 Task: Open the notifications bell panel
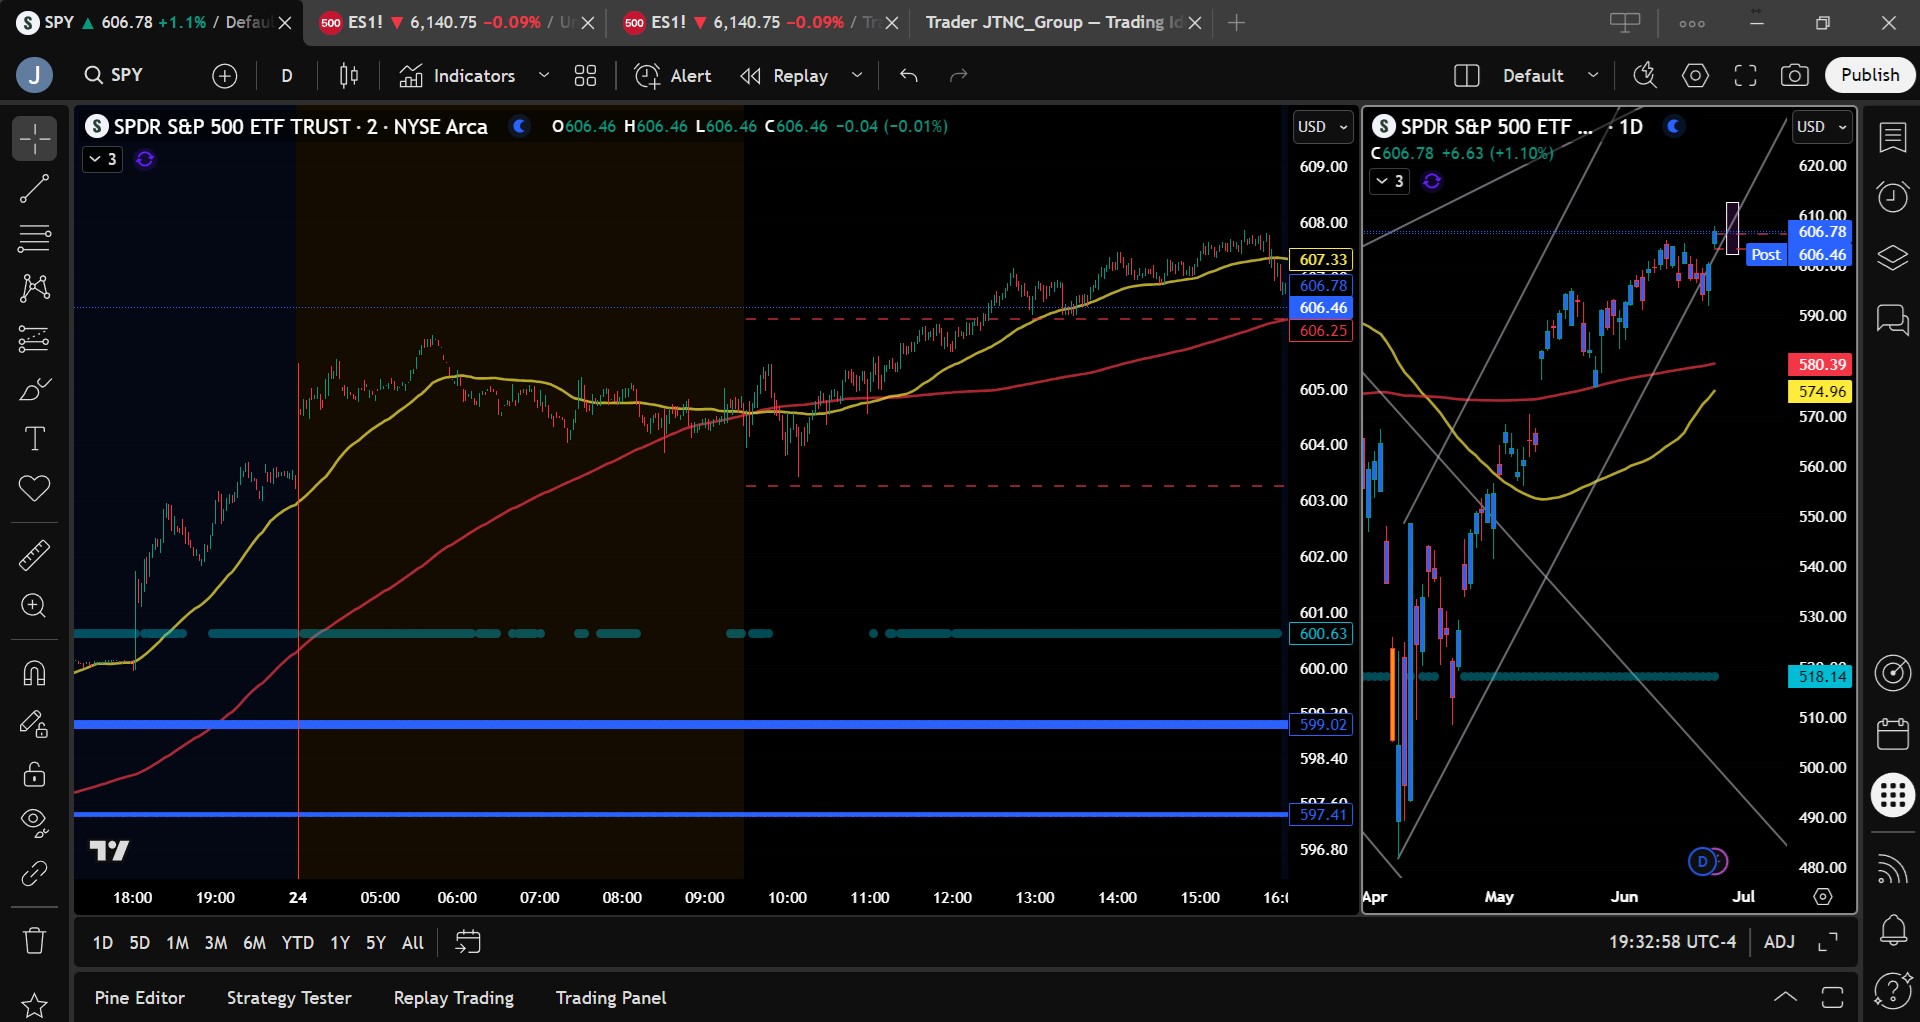1893,930
